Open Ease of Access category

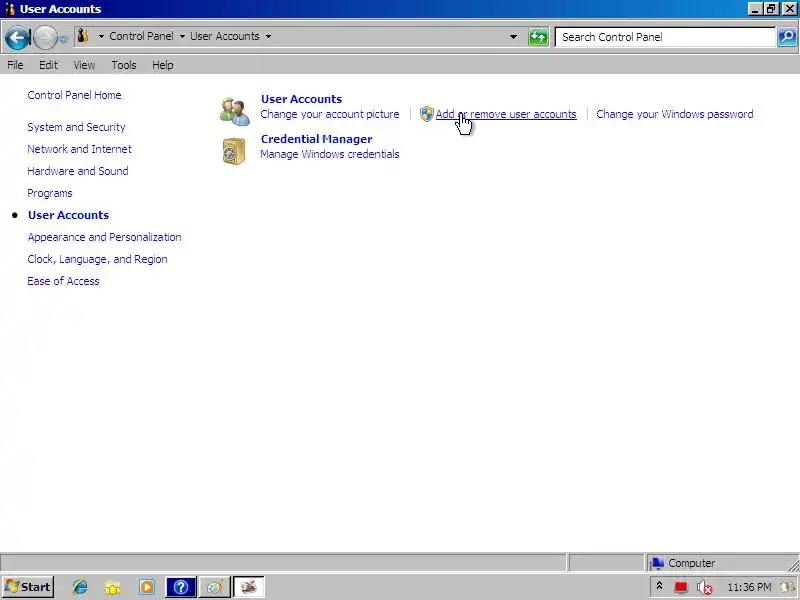coord(63,281)
